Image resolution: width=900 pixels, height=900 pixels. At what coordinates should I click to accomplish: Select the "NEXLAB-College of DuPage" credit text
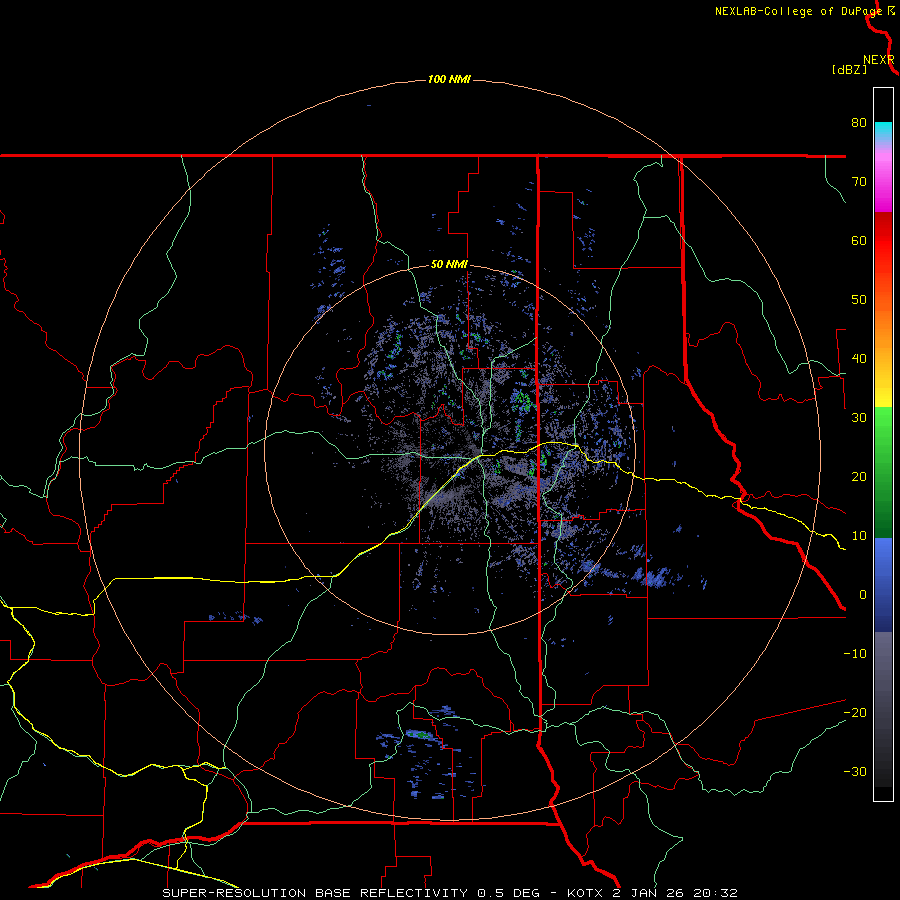pyautogui.click(x=798, y=11)
